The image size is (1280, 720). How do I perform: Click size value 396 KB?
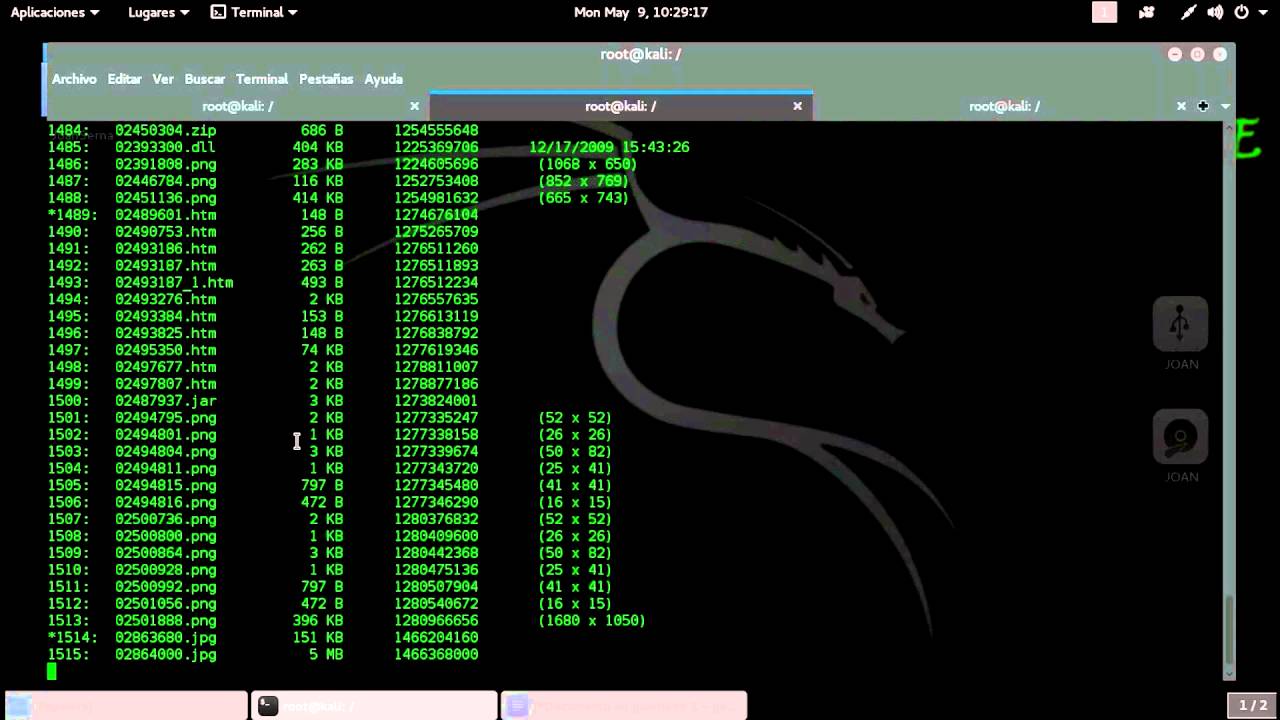pos(318,621)
